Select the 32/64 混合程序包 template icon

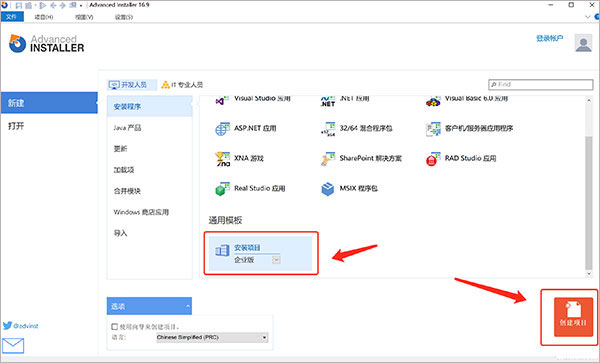(x=328, y=129)
